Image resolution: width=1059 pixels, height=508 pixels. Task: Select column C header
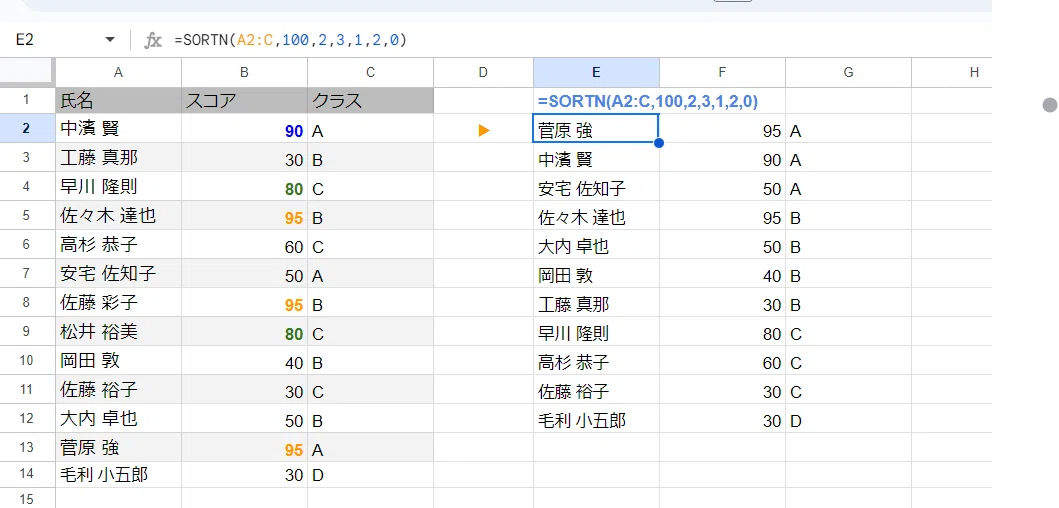[370, 73]
